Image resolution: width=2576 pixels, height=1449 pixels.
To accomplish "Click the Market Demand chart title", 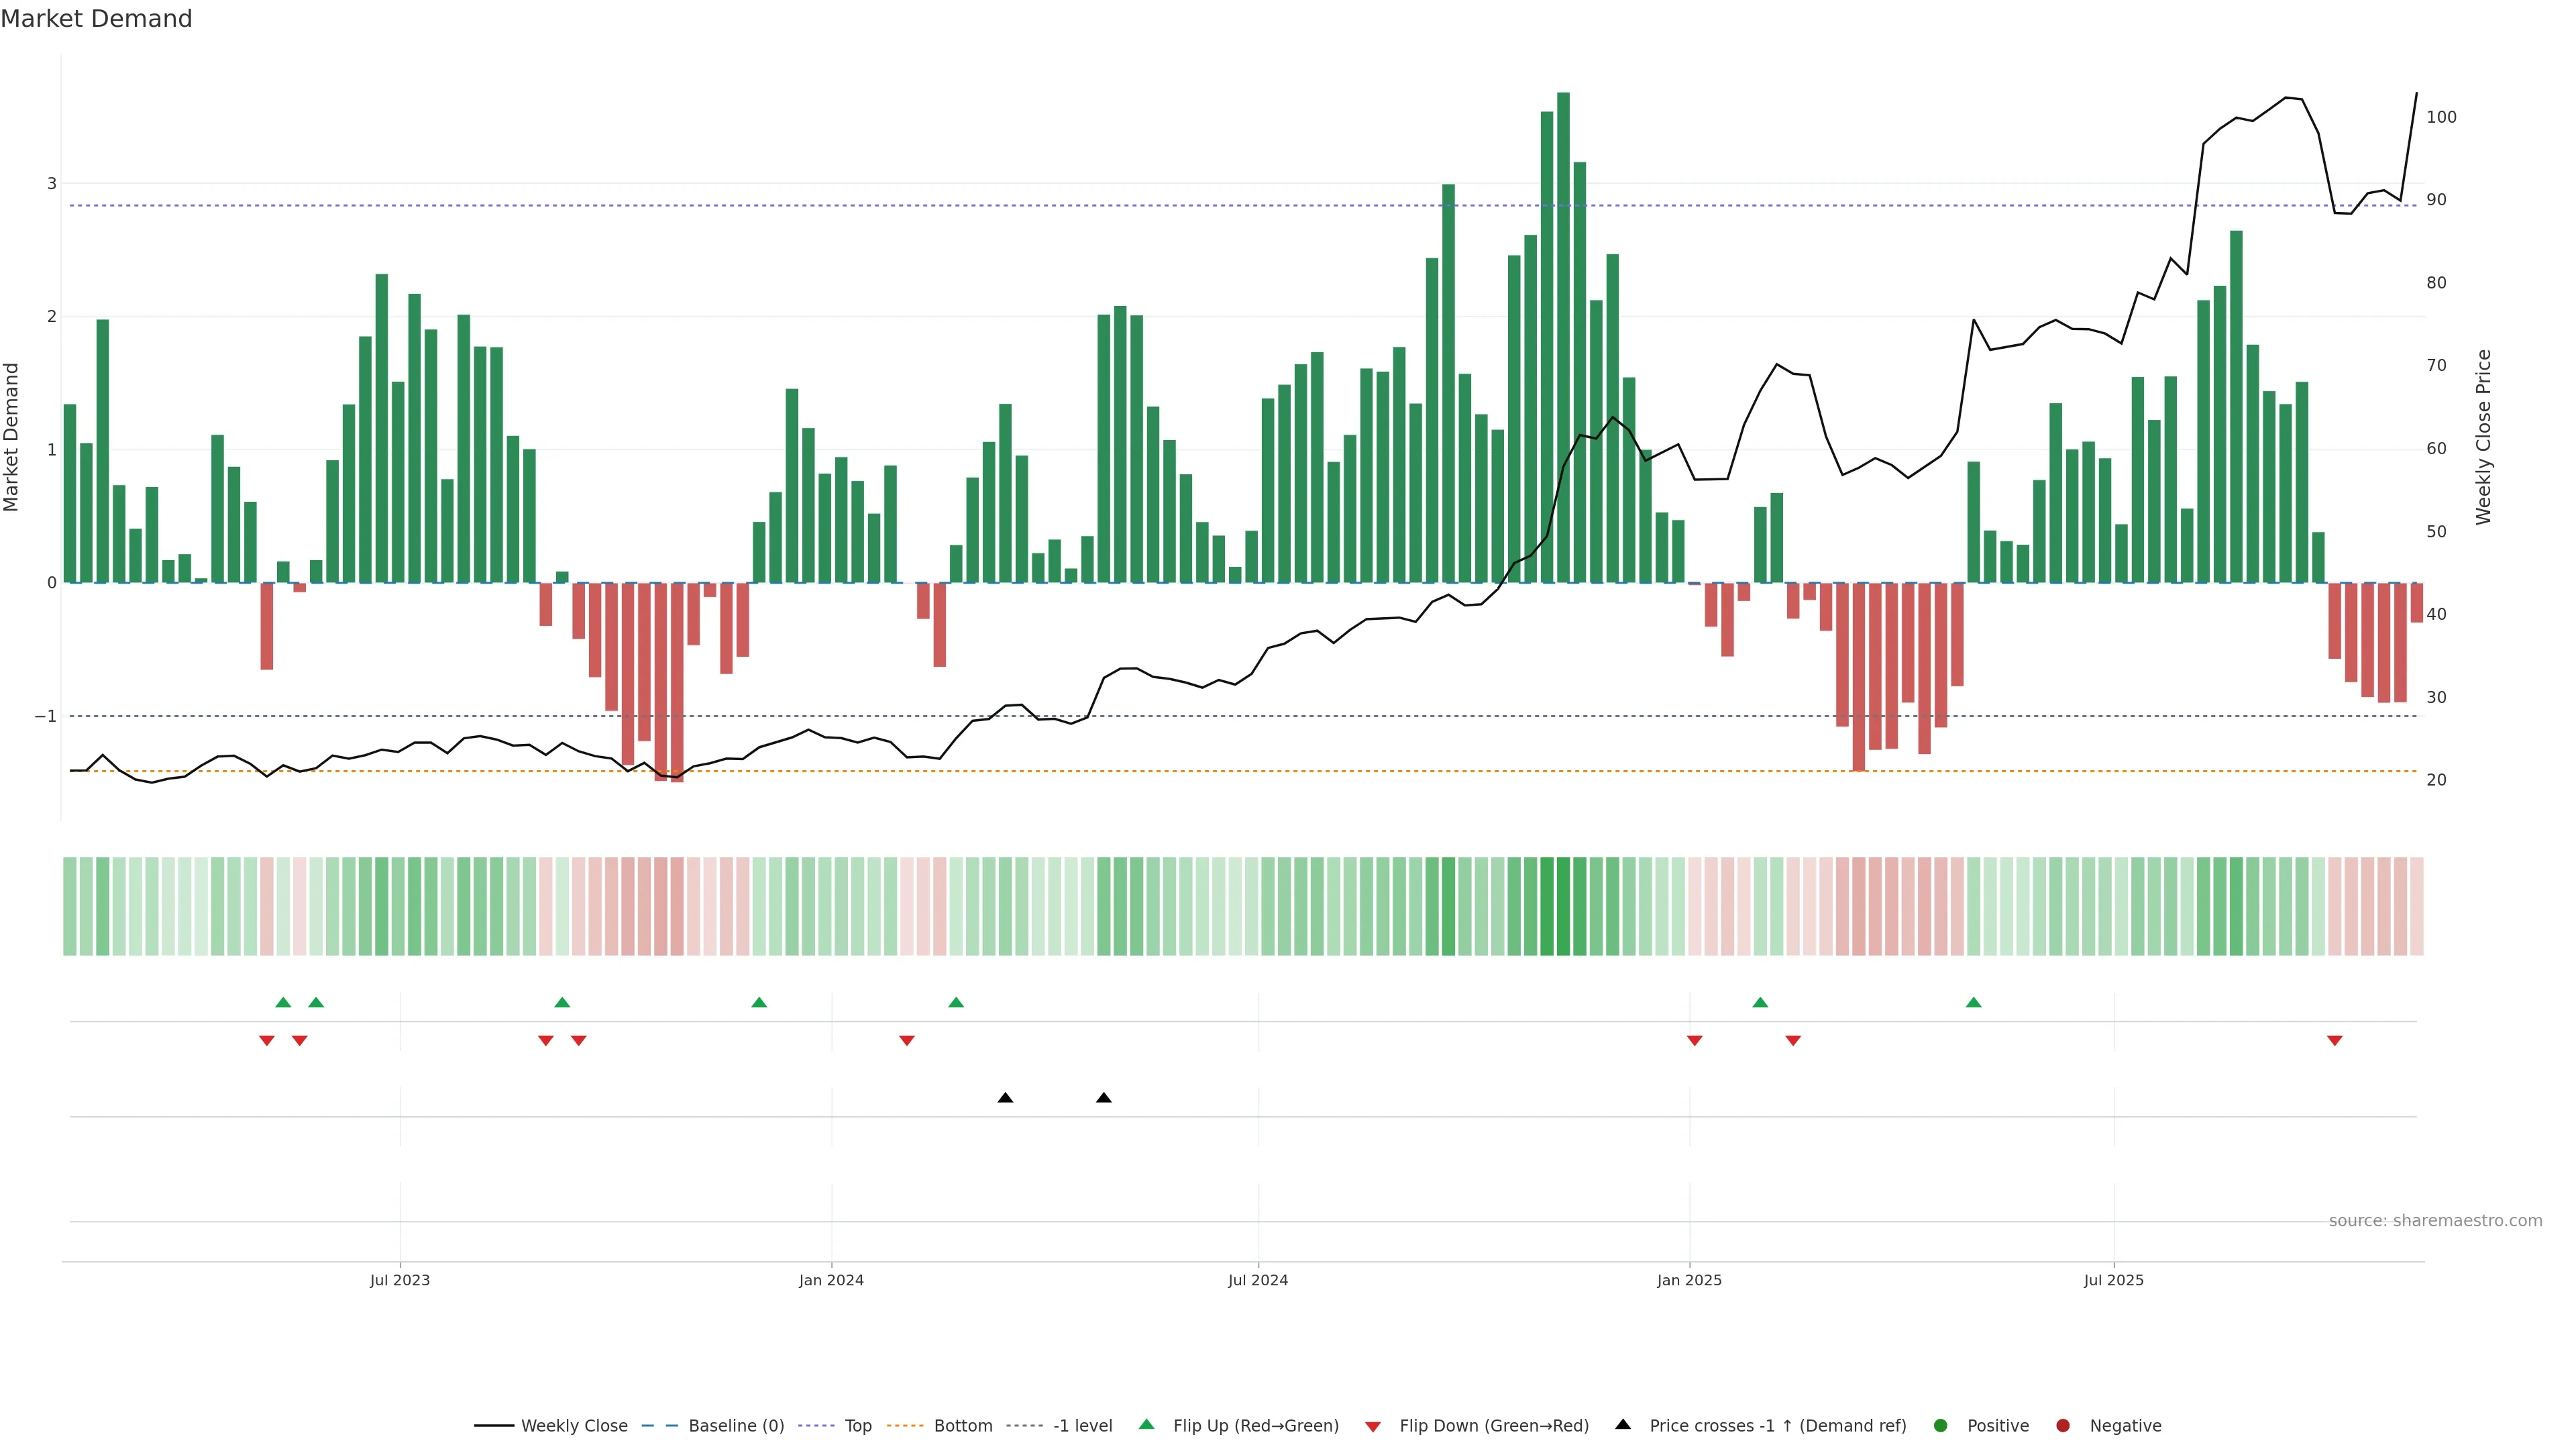I will click(x=96, y=19).
